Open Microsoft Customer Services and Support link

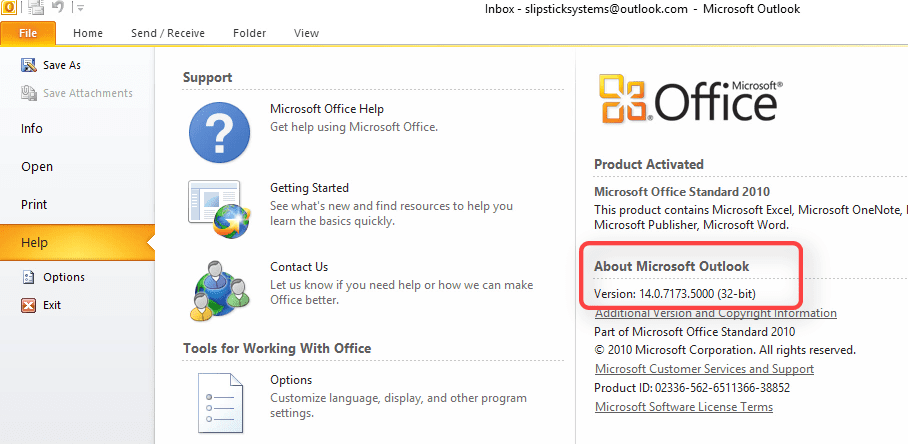[x=705, y=369]
